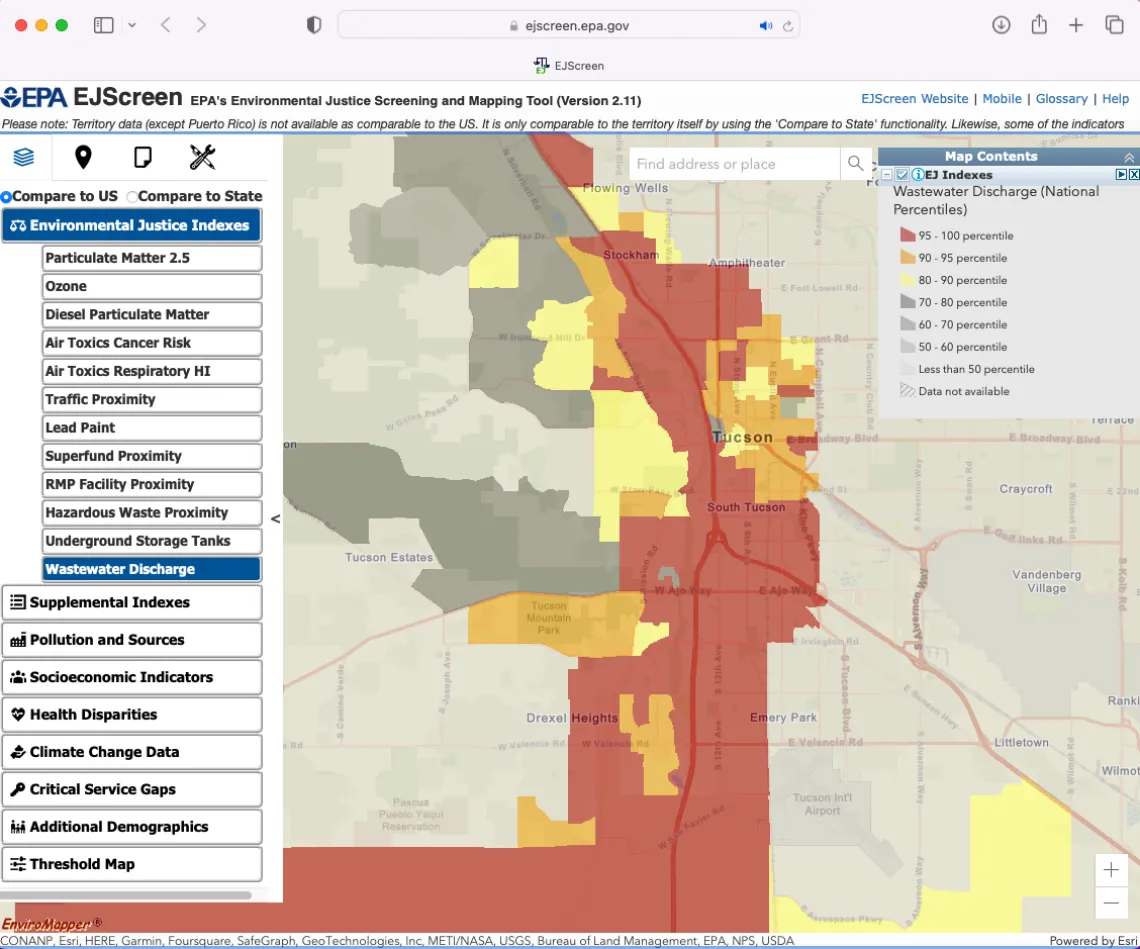Open the Places location pin tab
The width and height of the screenshot is (1140, 949).
click(84, 157)
